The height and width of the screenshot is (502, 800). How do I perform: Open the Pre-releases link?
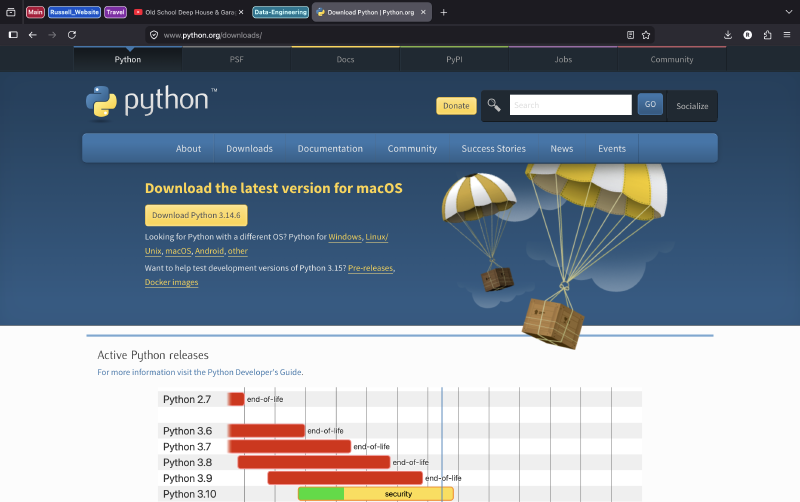click(x=370, y=268)
